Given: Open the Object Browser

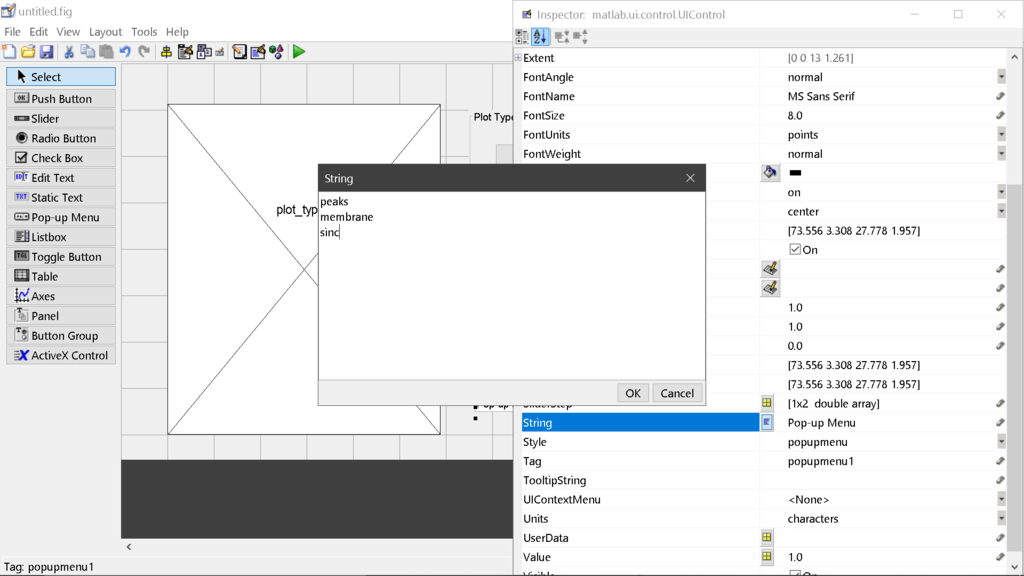Looking at the screenshot, I should point(278,51).
